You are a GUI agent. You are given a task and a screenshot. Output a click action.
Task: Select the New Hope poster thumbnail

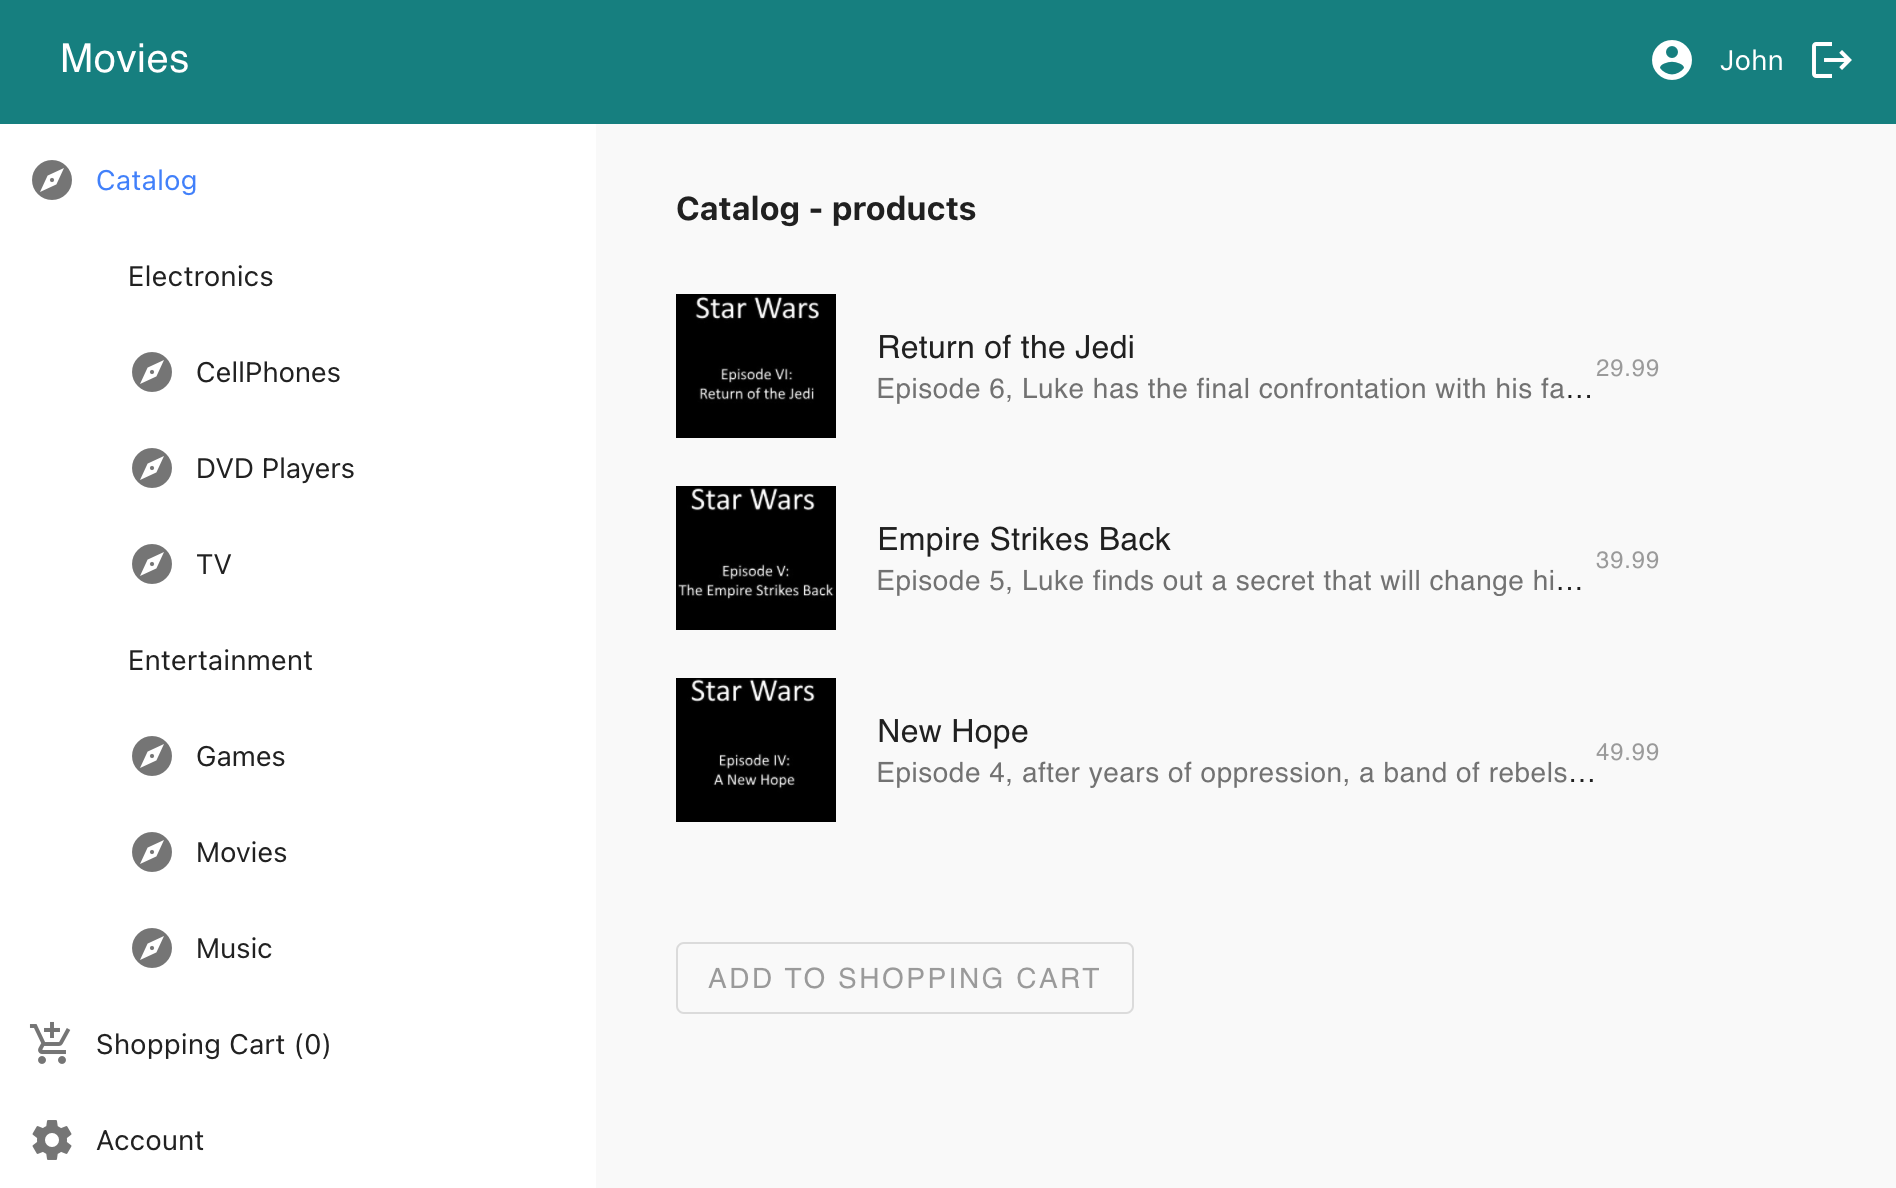(756, 750)
